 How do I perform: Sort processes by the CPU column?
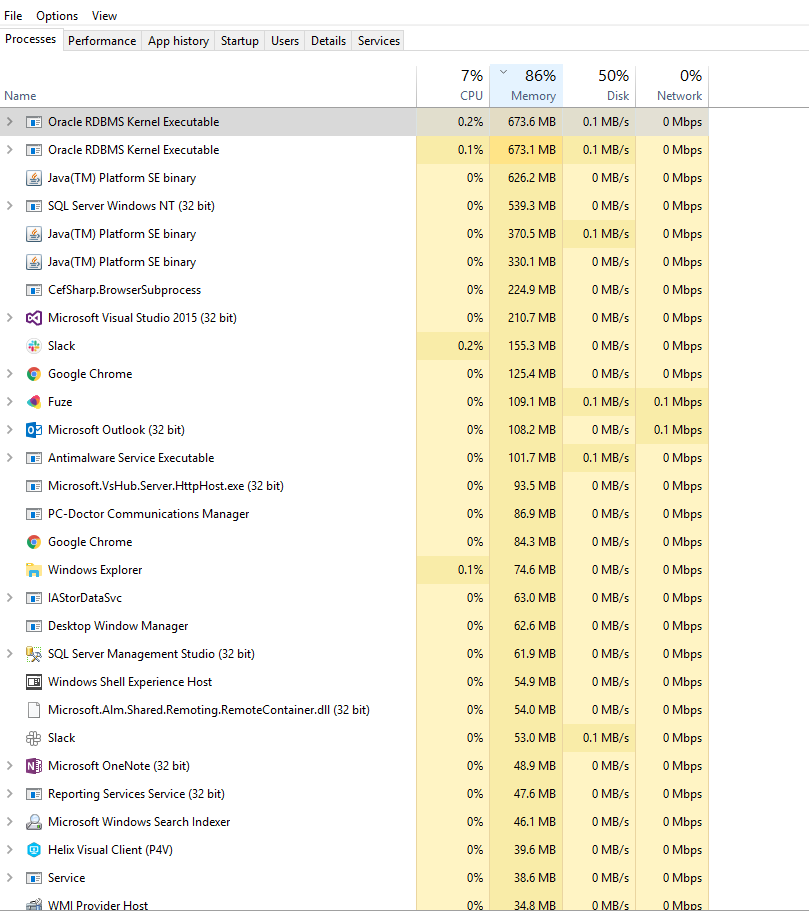point(453,86)
